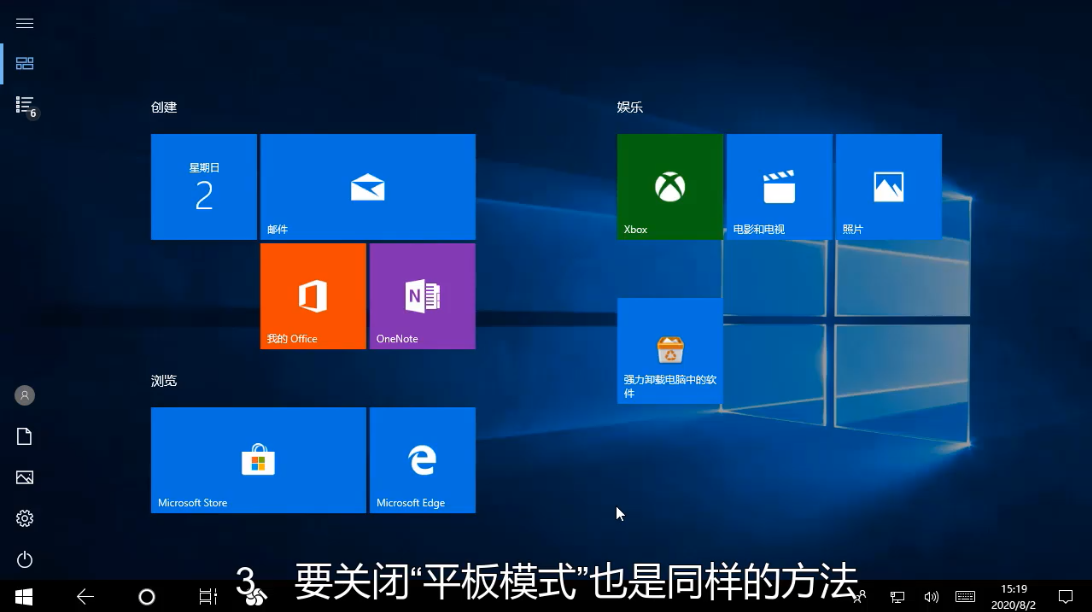This screenshot has width=1092, height=612.
Task: Open the network tray icon
Action: point(897,597)
